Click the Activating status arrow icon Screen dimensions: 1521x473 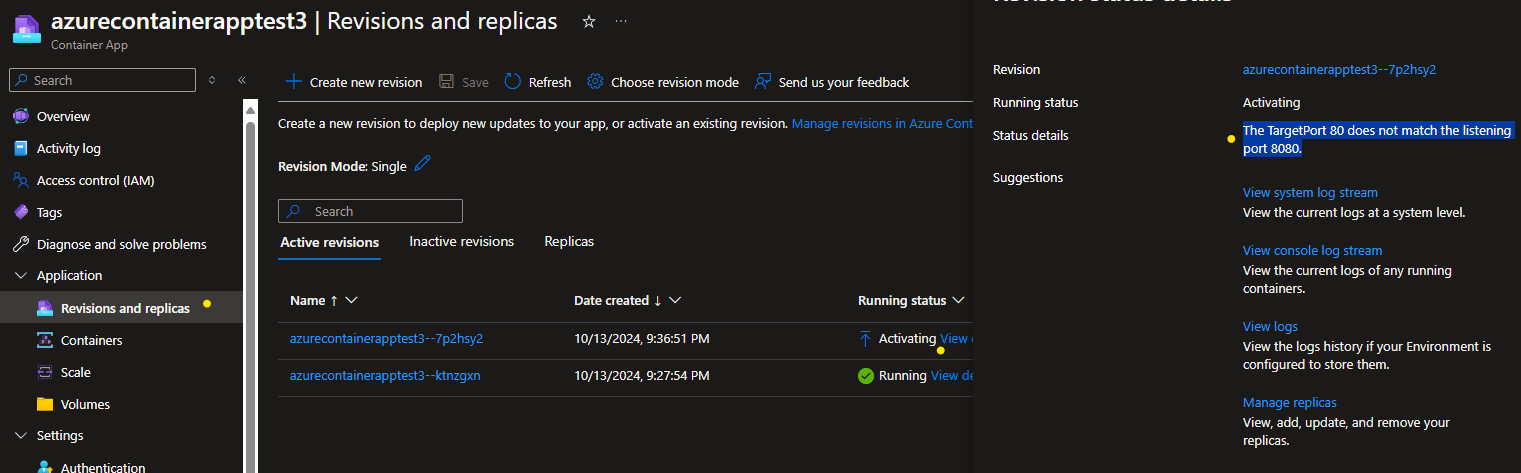coord(865,339)
